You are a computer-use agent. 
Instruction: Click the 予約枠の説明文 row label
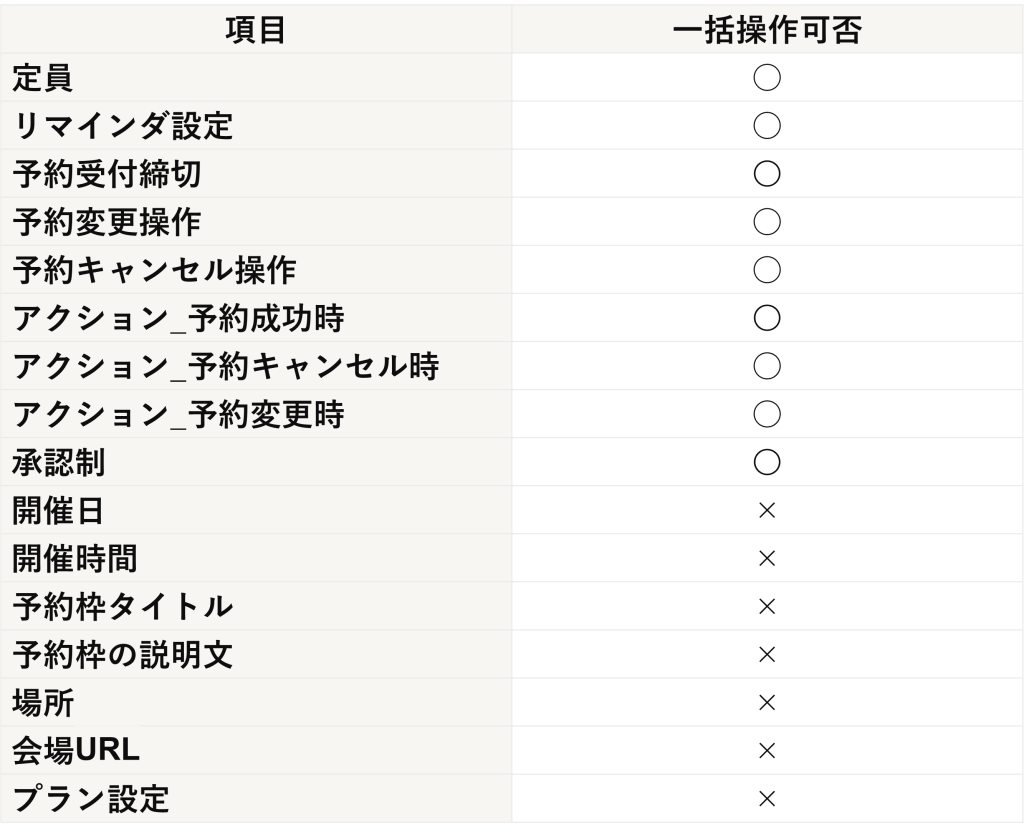pos(122,655)
